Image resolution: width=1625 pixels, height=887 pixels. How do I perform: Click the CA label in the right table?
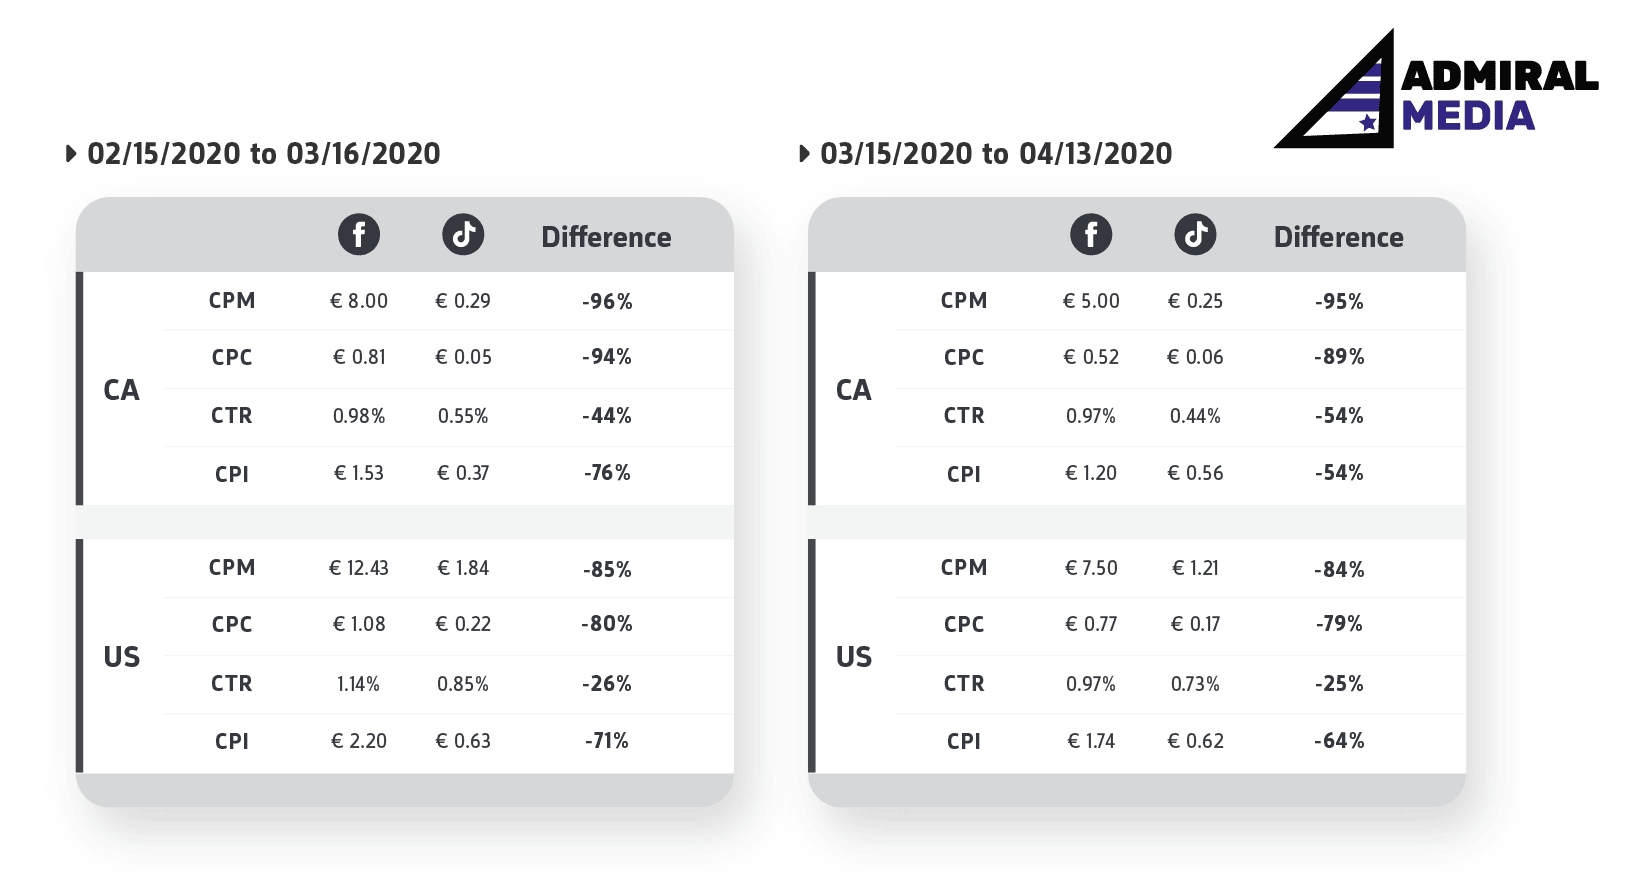[854, 390]
